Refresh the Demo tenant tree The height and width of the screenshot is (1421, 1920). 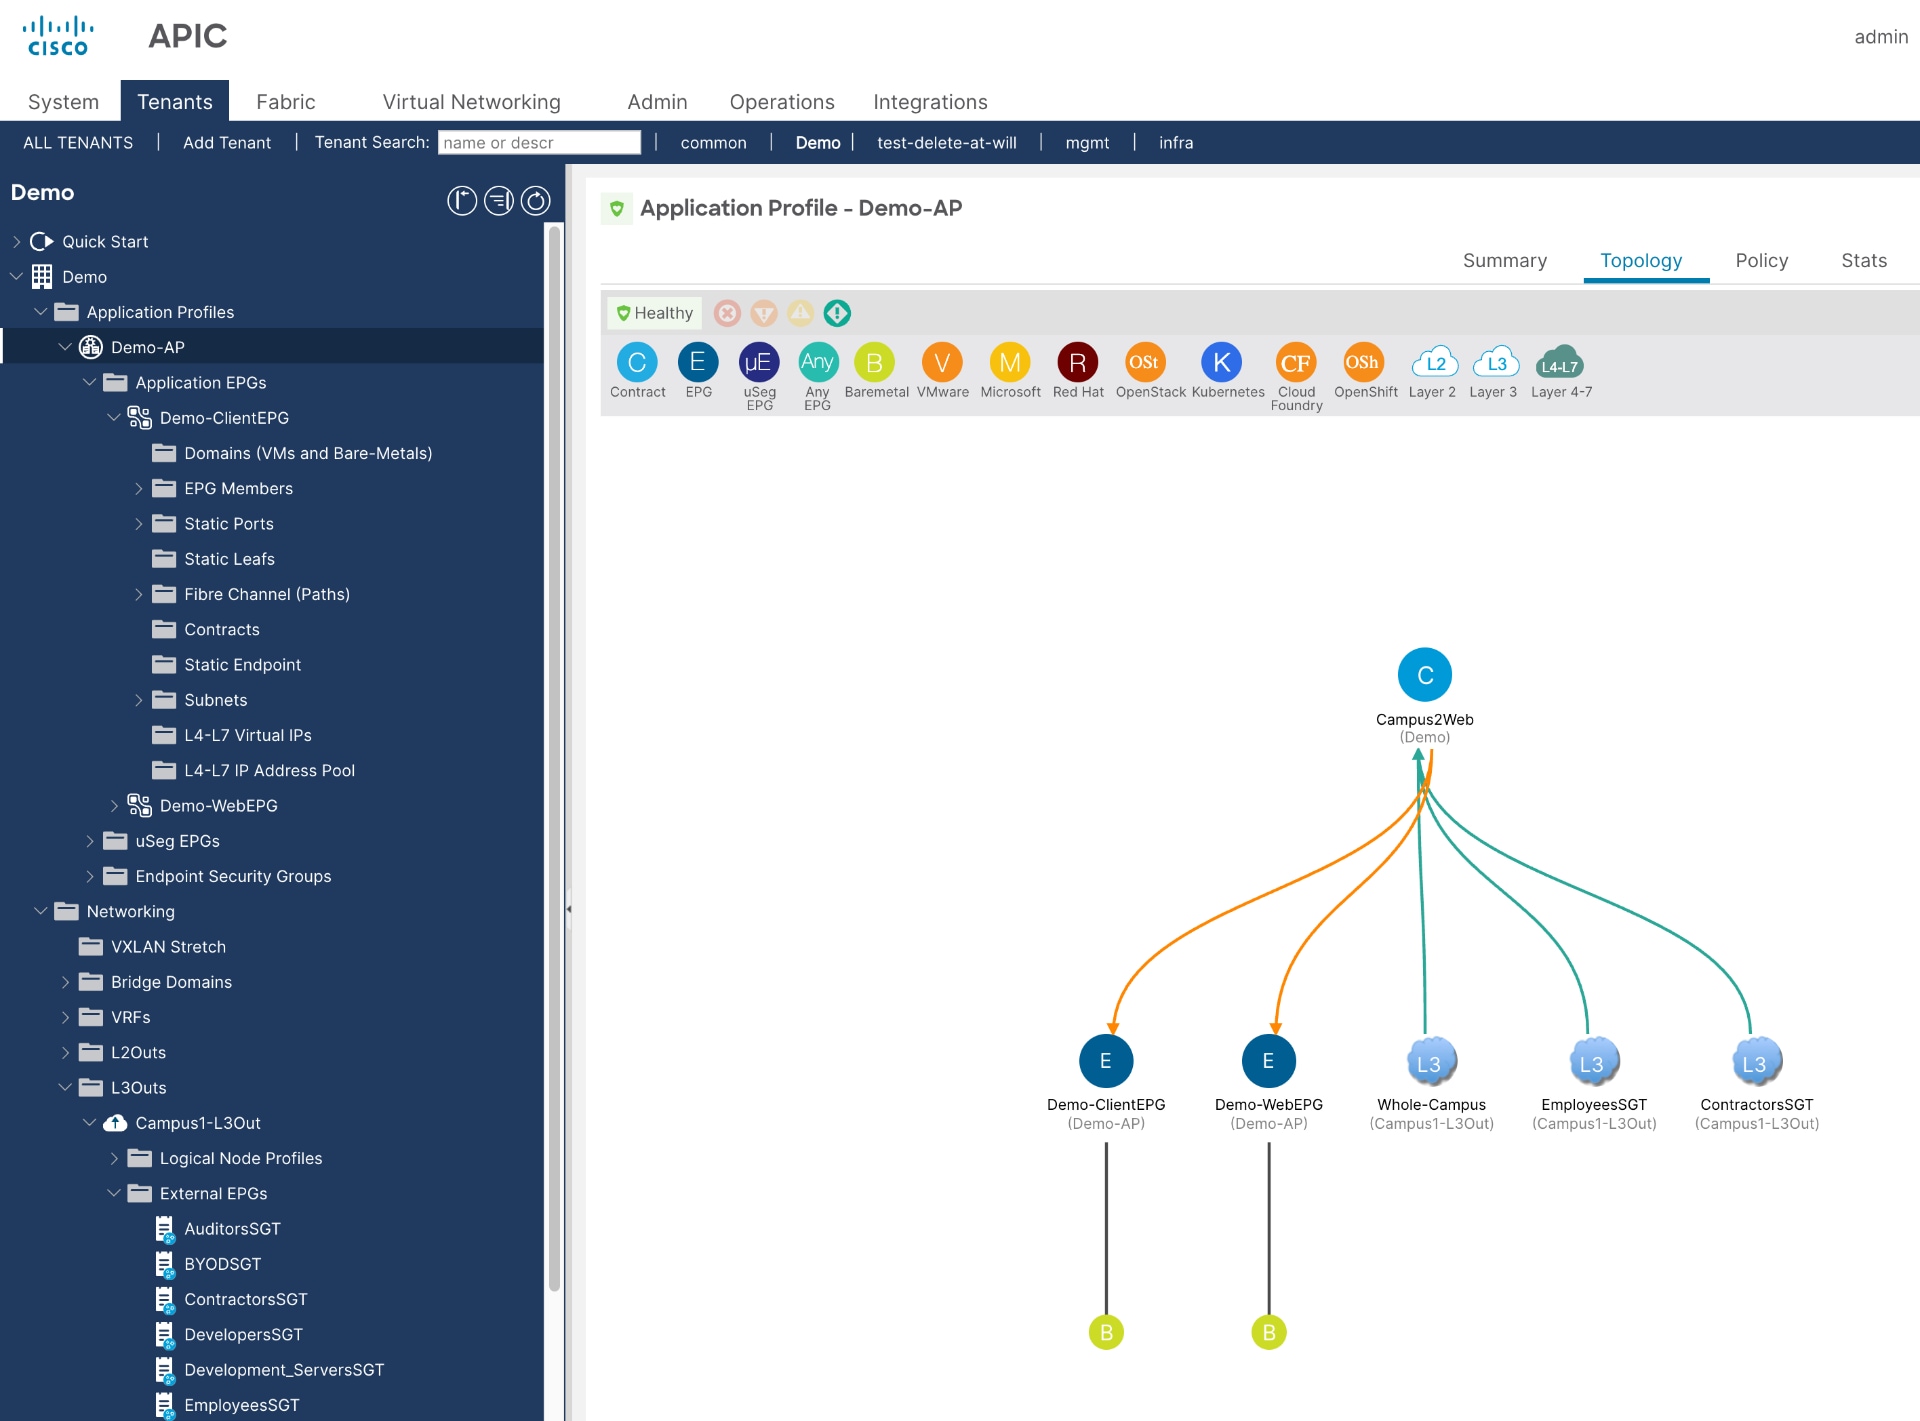pyautogui.click(x=536, y=200)
